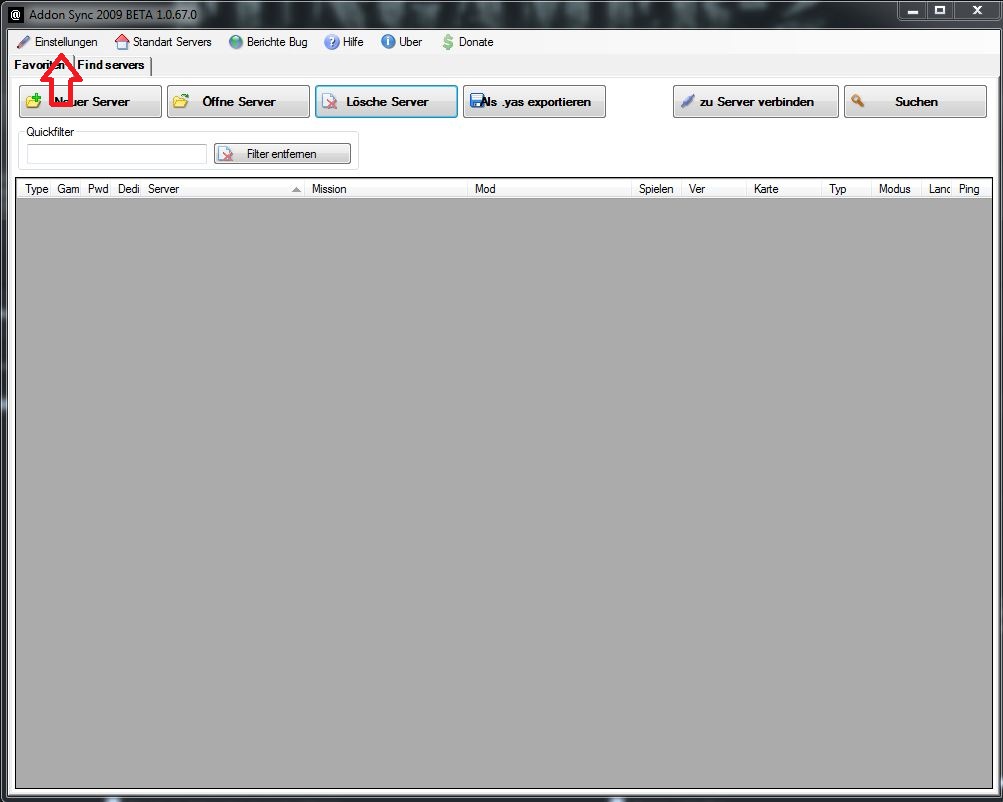Sort the list by Mission column header
The image size is (1003, 802).
[387, 189]
